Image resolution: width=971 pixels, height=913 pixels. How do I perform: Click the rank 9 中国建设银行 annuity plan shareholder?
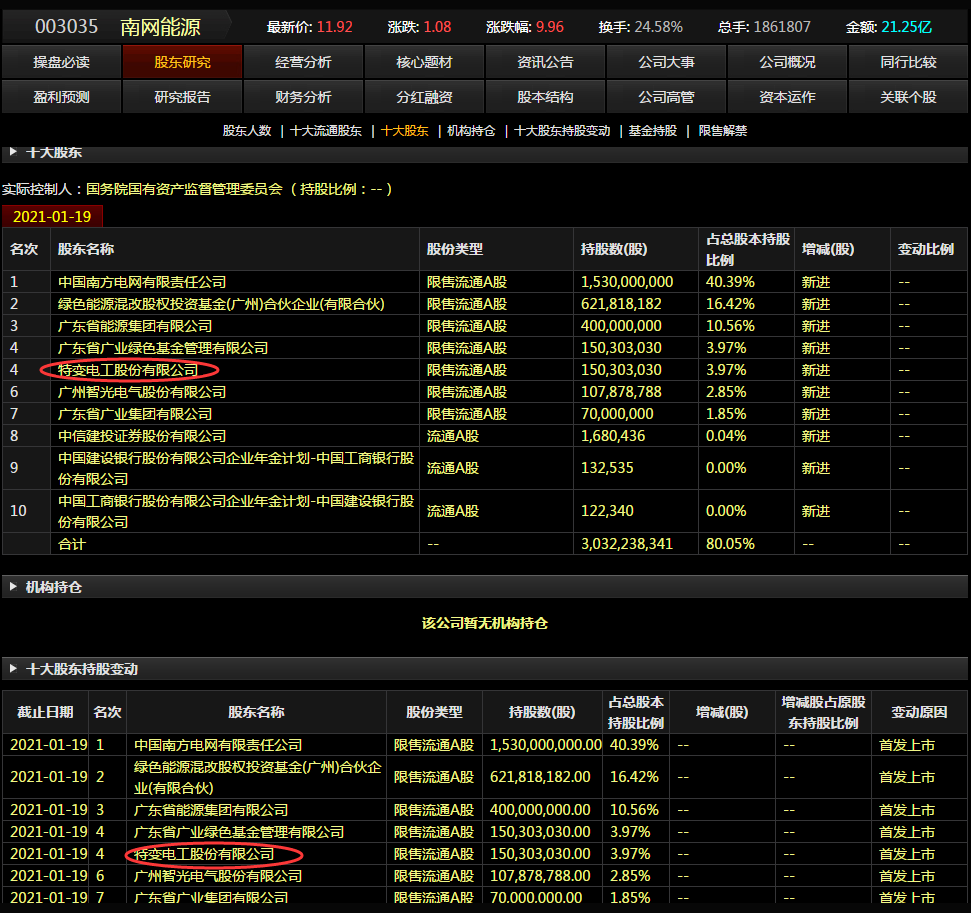pos(236,468)
